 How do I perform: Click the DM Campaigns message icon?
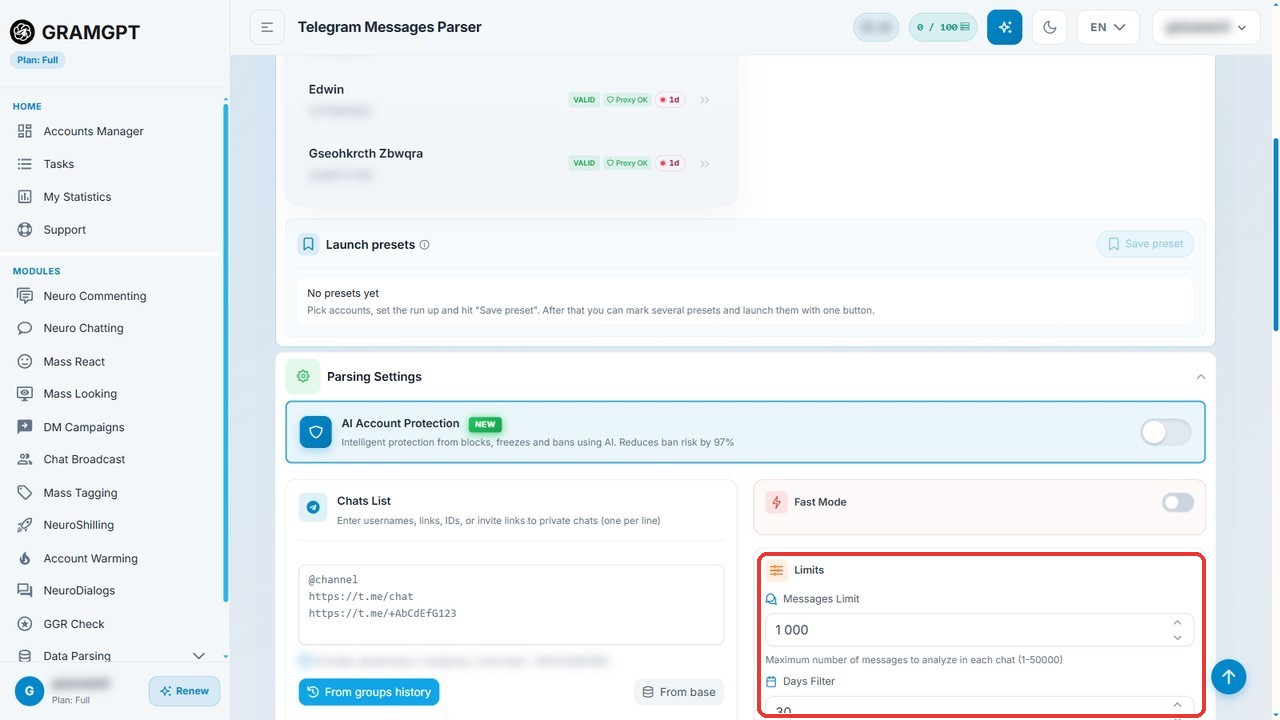tap(25, 427)
